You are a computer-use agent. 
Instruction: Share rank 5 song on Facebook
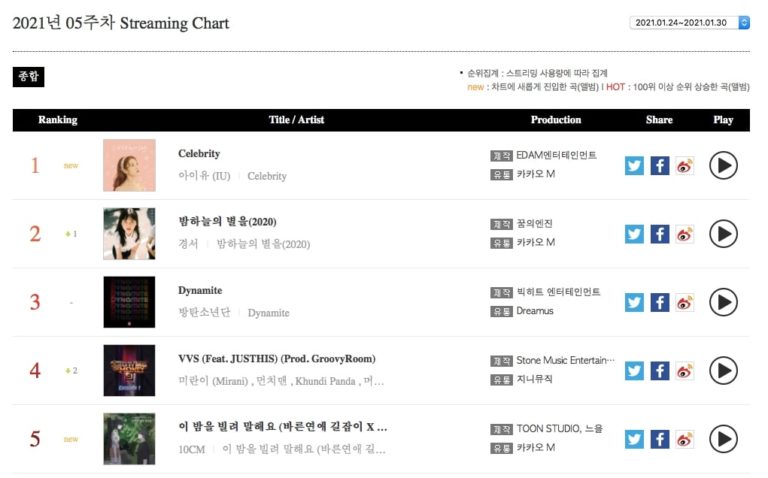tap(659, 439)
